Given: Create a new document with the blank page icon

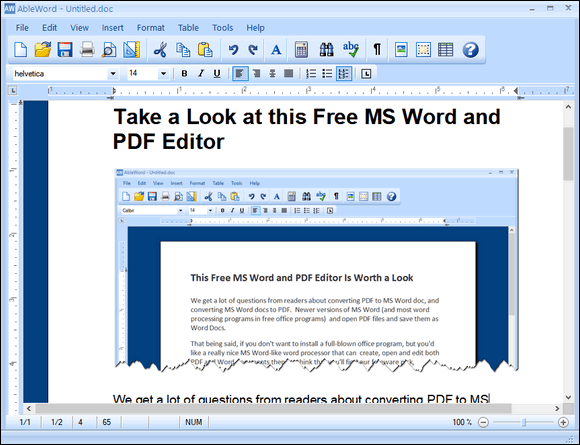Looking at the screenshot, I should [x=20, y=50].
